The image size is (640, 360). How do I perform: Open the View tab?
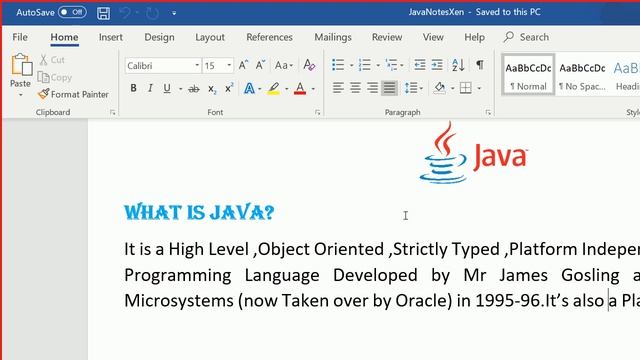(x=433, y=37)
